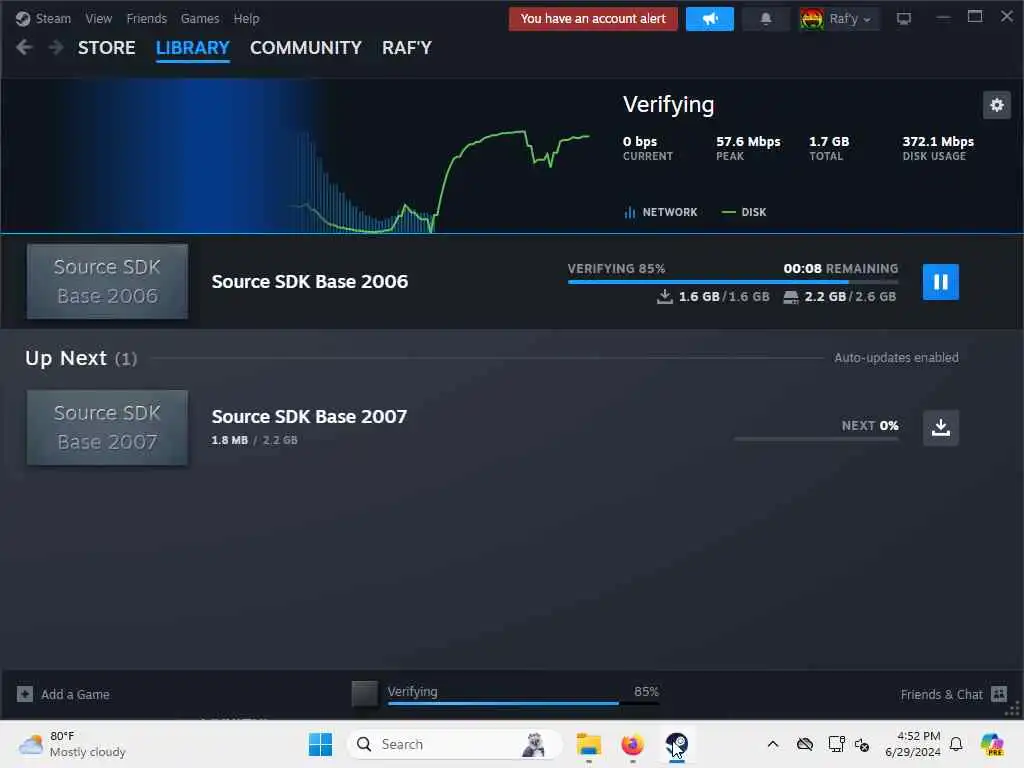
Task: Open the Copilot preview icon
Action: [x=992, y=744]
